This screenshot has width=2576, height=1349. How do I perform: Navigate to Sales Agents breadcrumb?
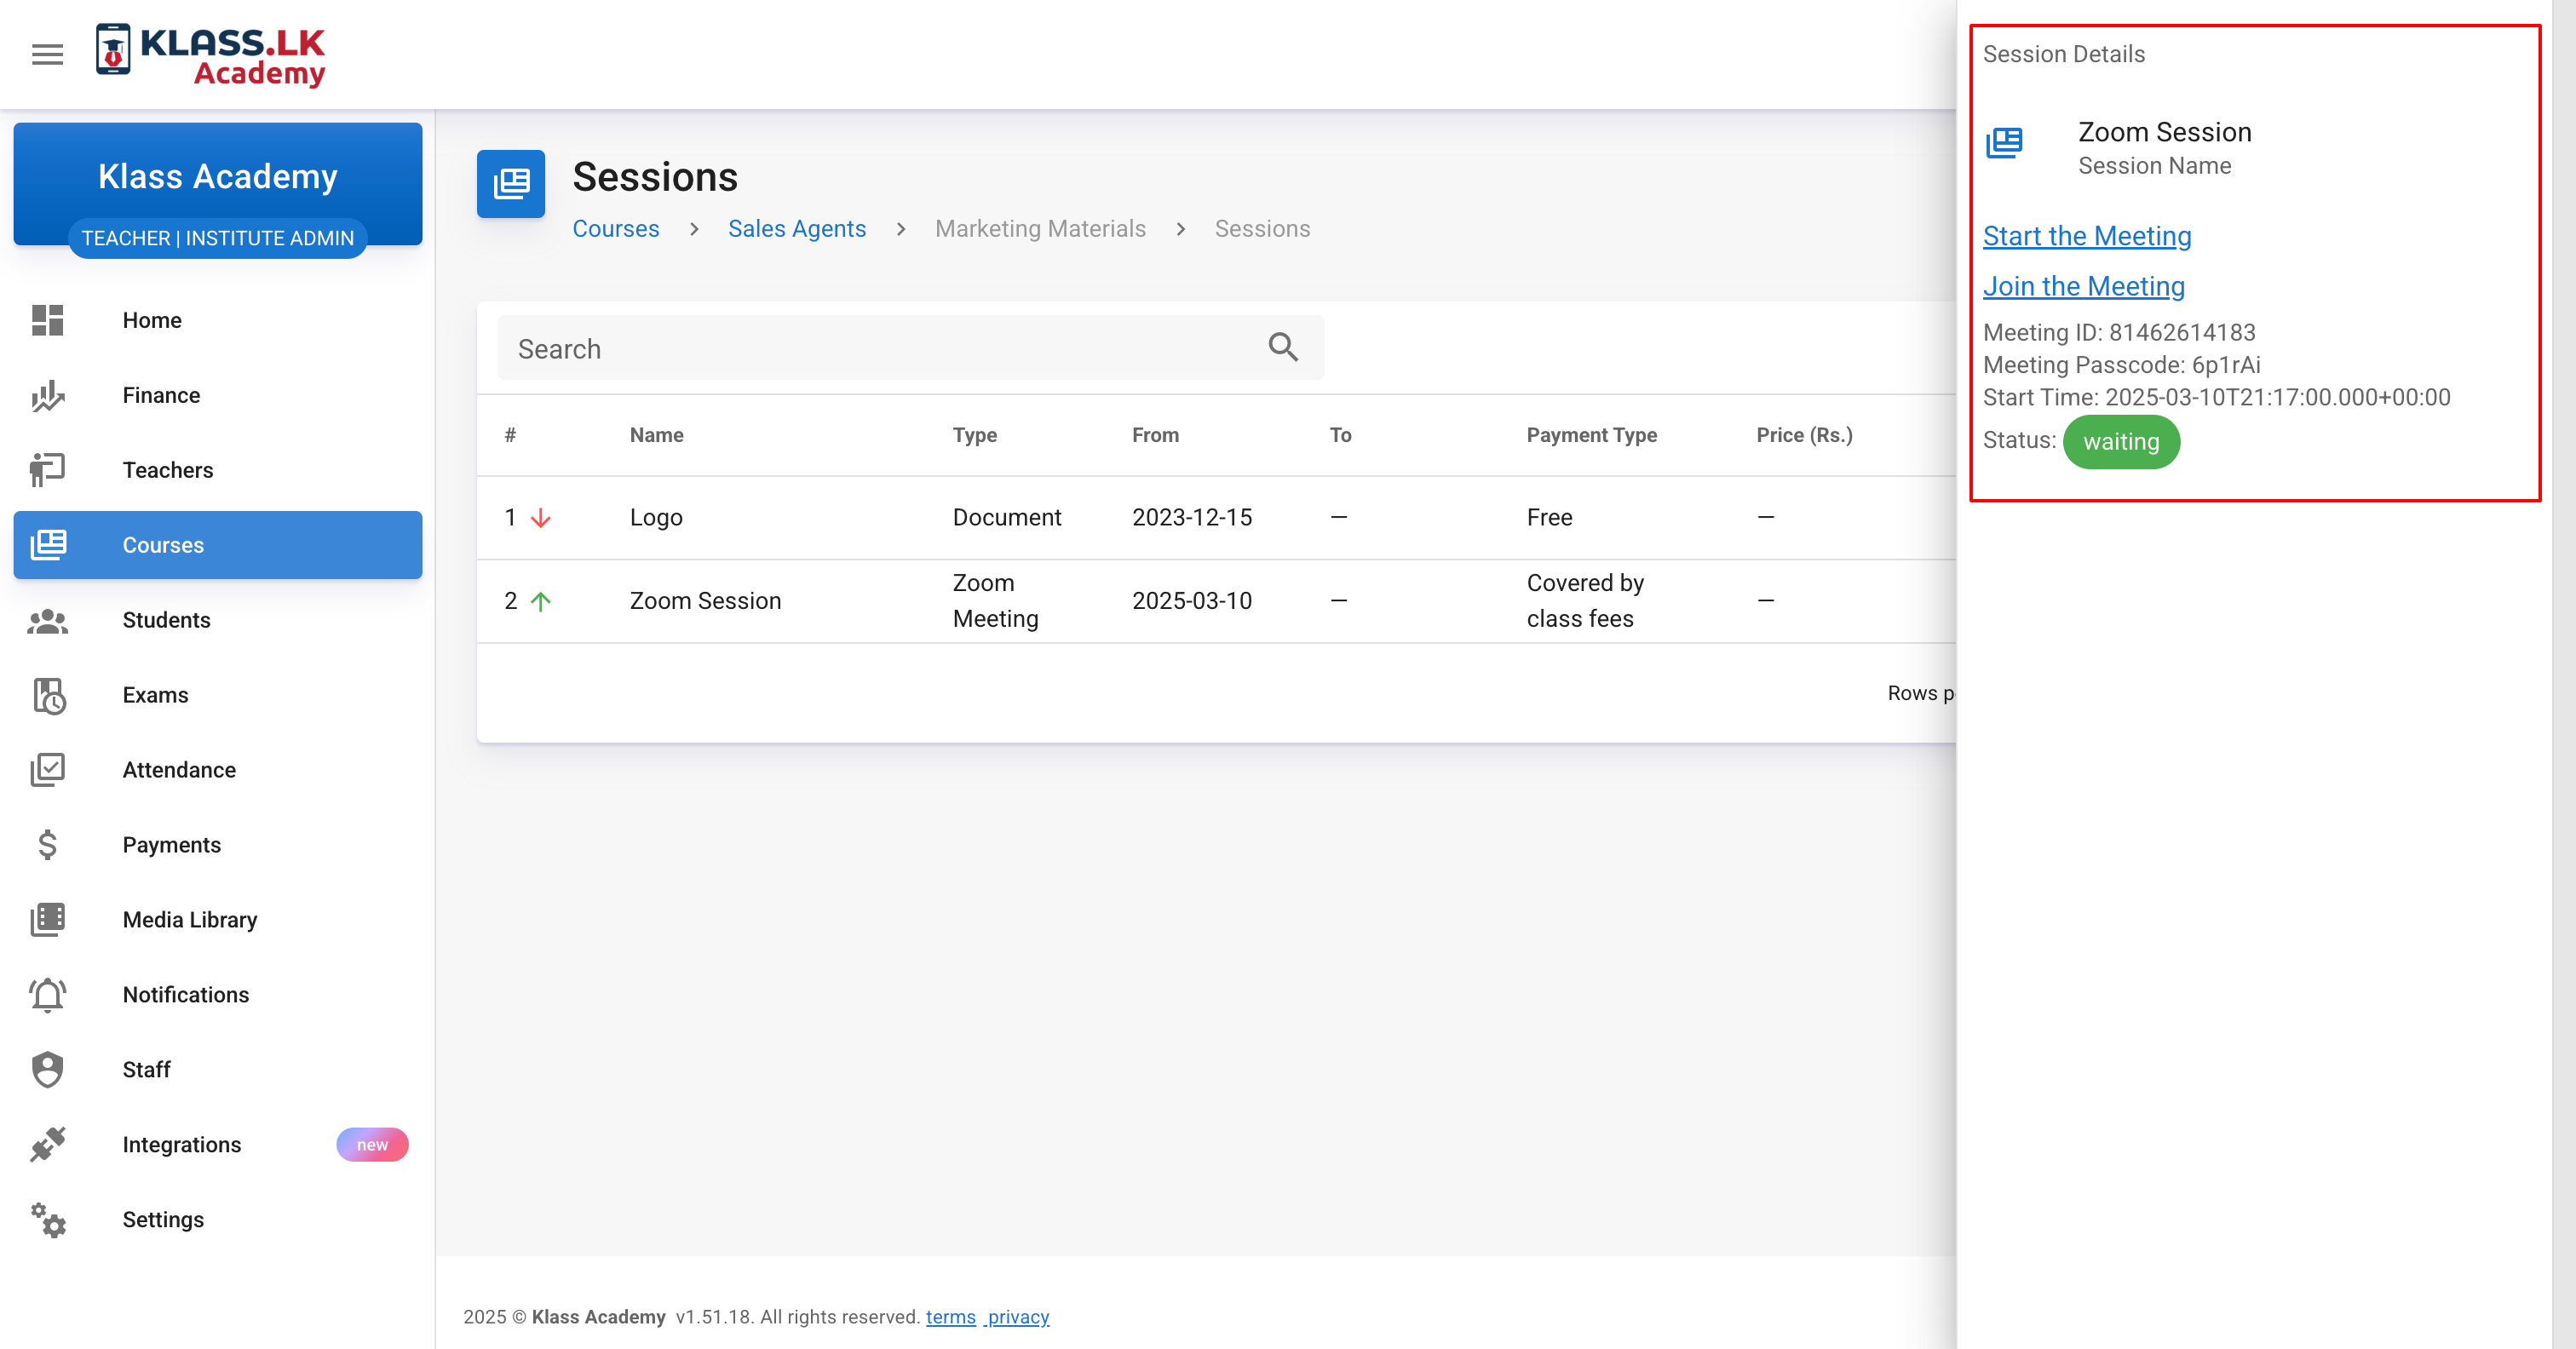(x=796, y=229)
